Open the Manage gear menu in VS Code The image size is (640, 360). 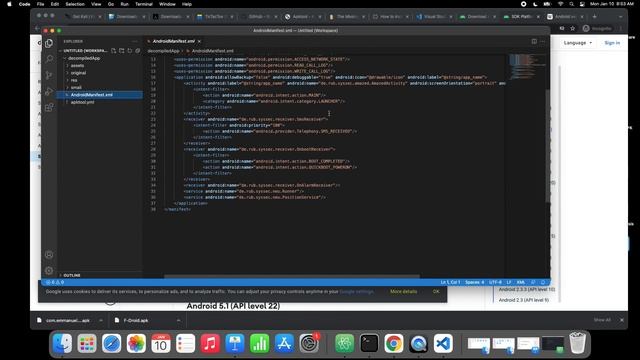pyautogui.click(x=49, y=270)
